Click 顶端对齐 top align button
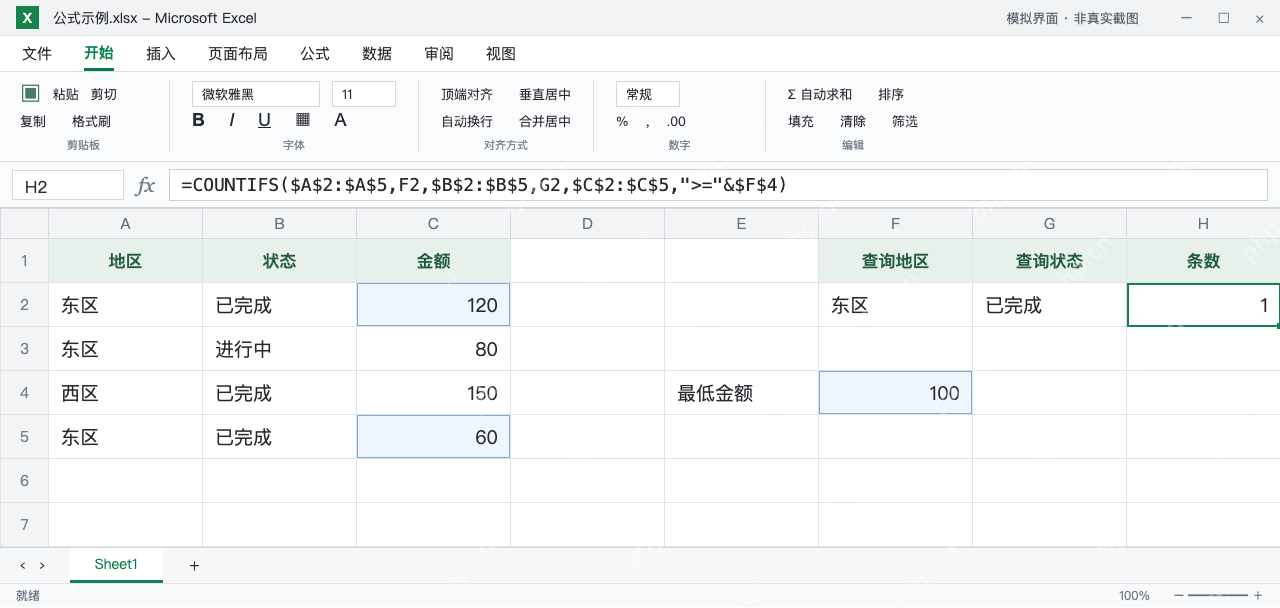This screenshot has height=608, width=1280. click(x=467, y=94)
